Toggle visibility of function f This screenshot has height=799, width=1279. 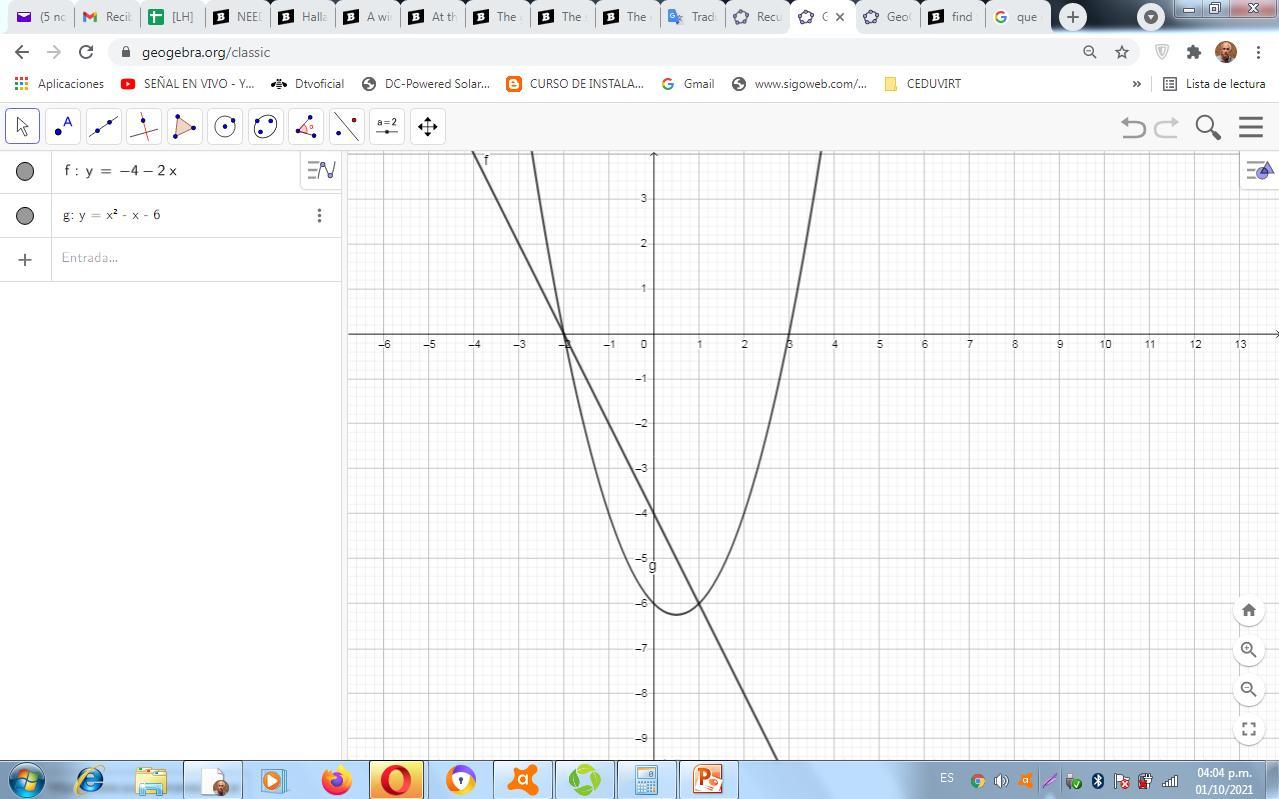tap(25, 171)
